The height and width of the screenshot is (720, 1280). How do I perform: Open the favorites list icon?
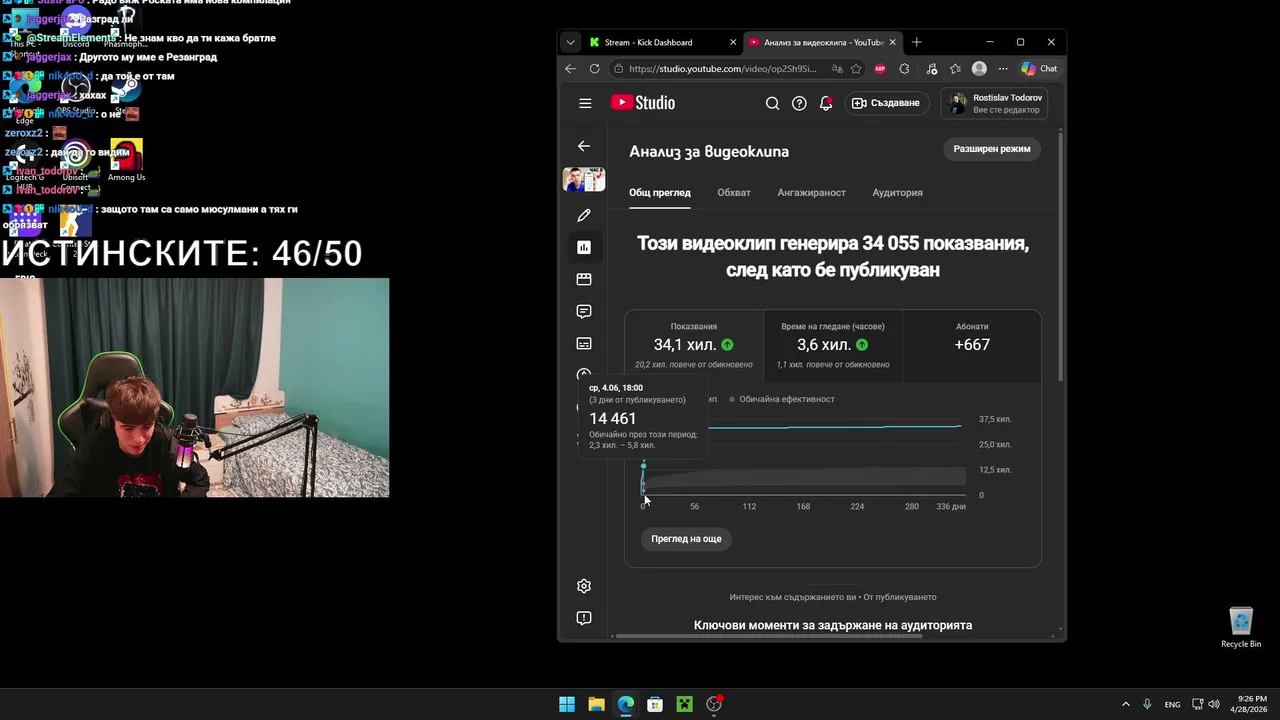click(955, 69)
